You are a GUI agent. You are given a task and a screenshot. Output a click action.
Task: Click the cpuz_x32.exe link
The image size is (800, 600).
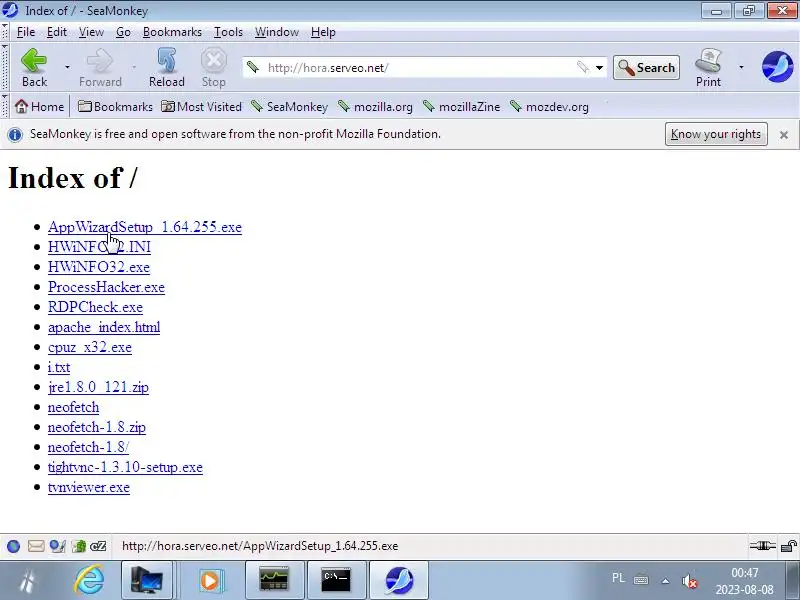(90, 347)
